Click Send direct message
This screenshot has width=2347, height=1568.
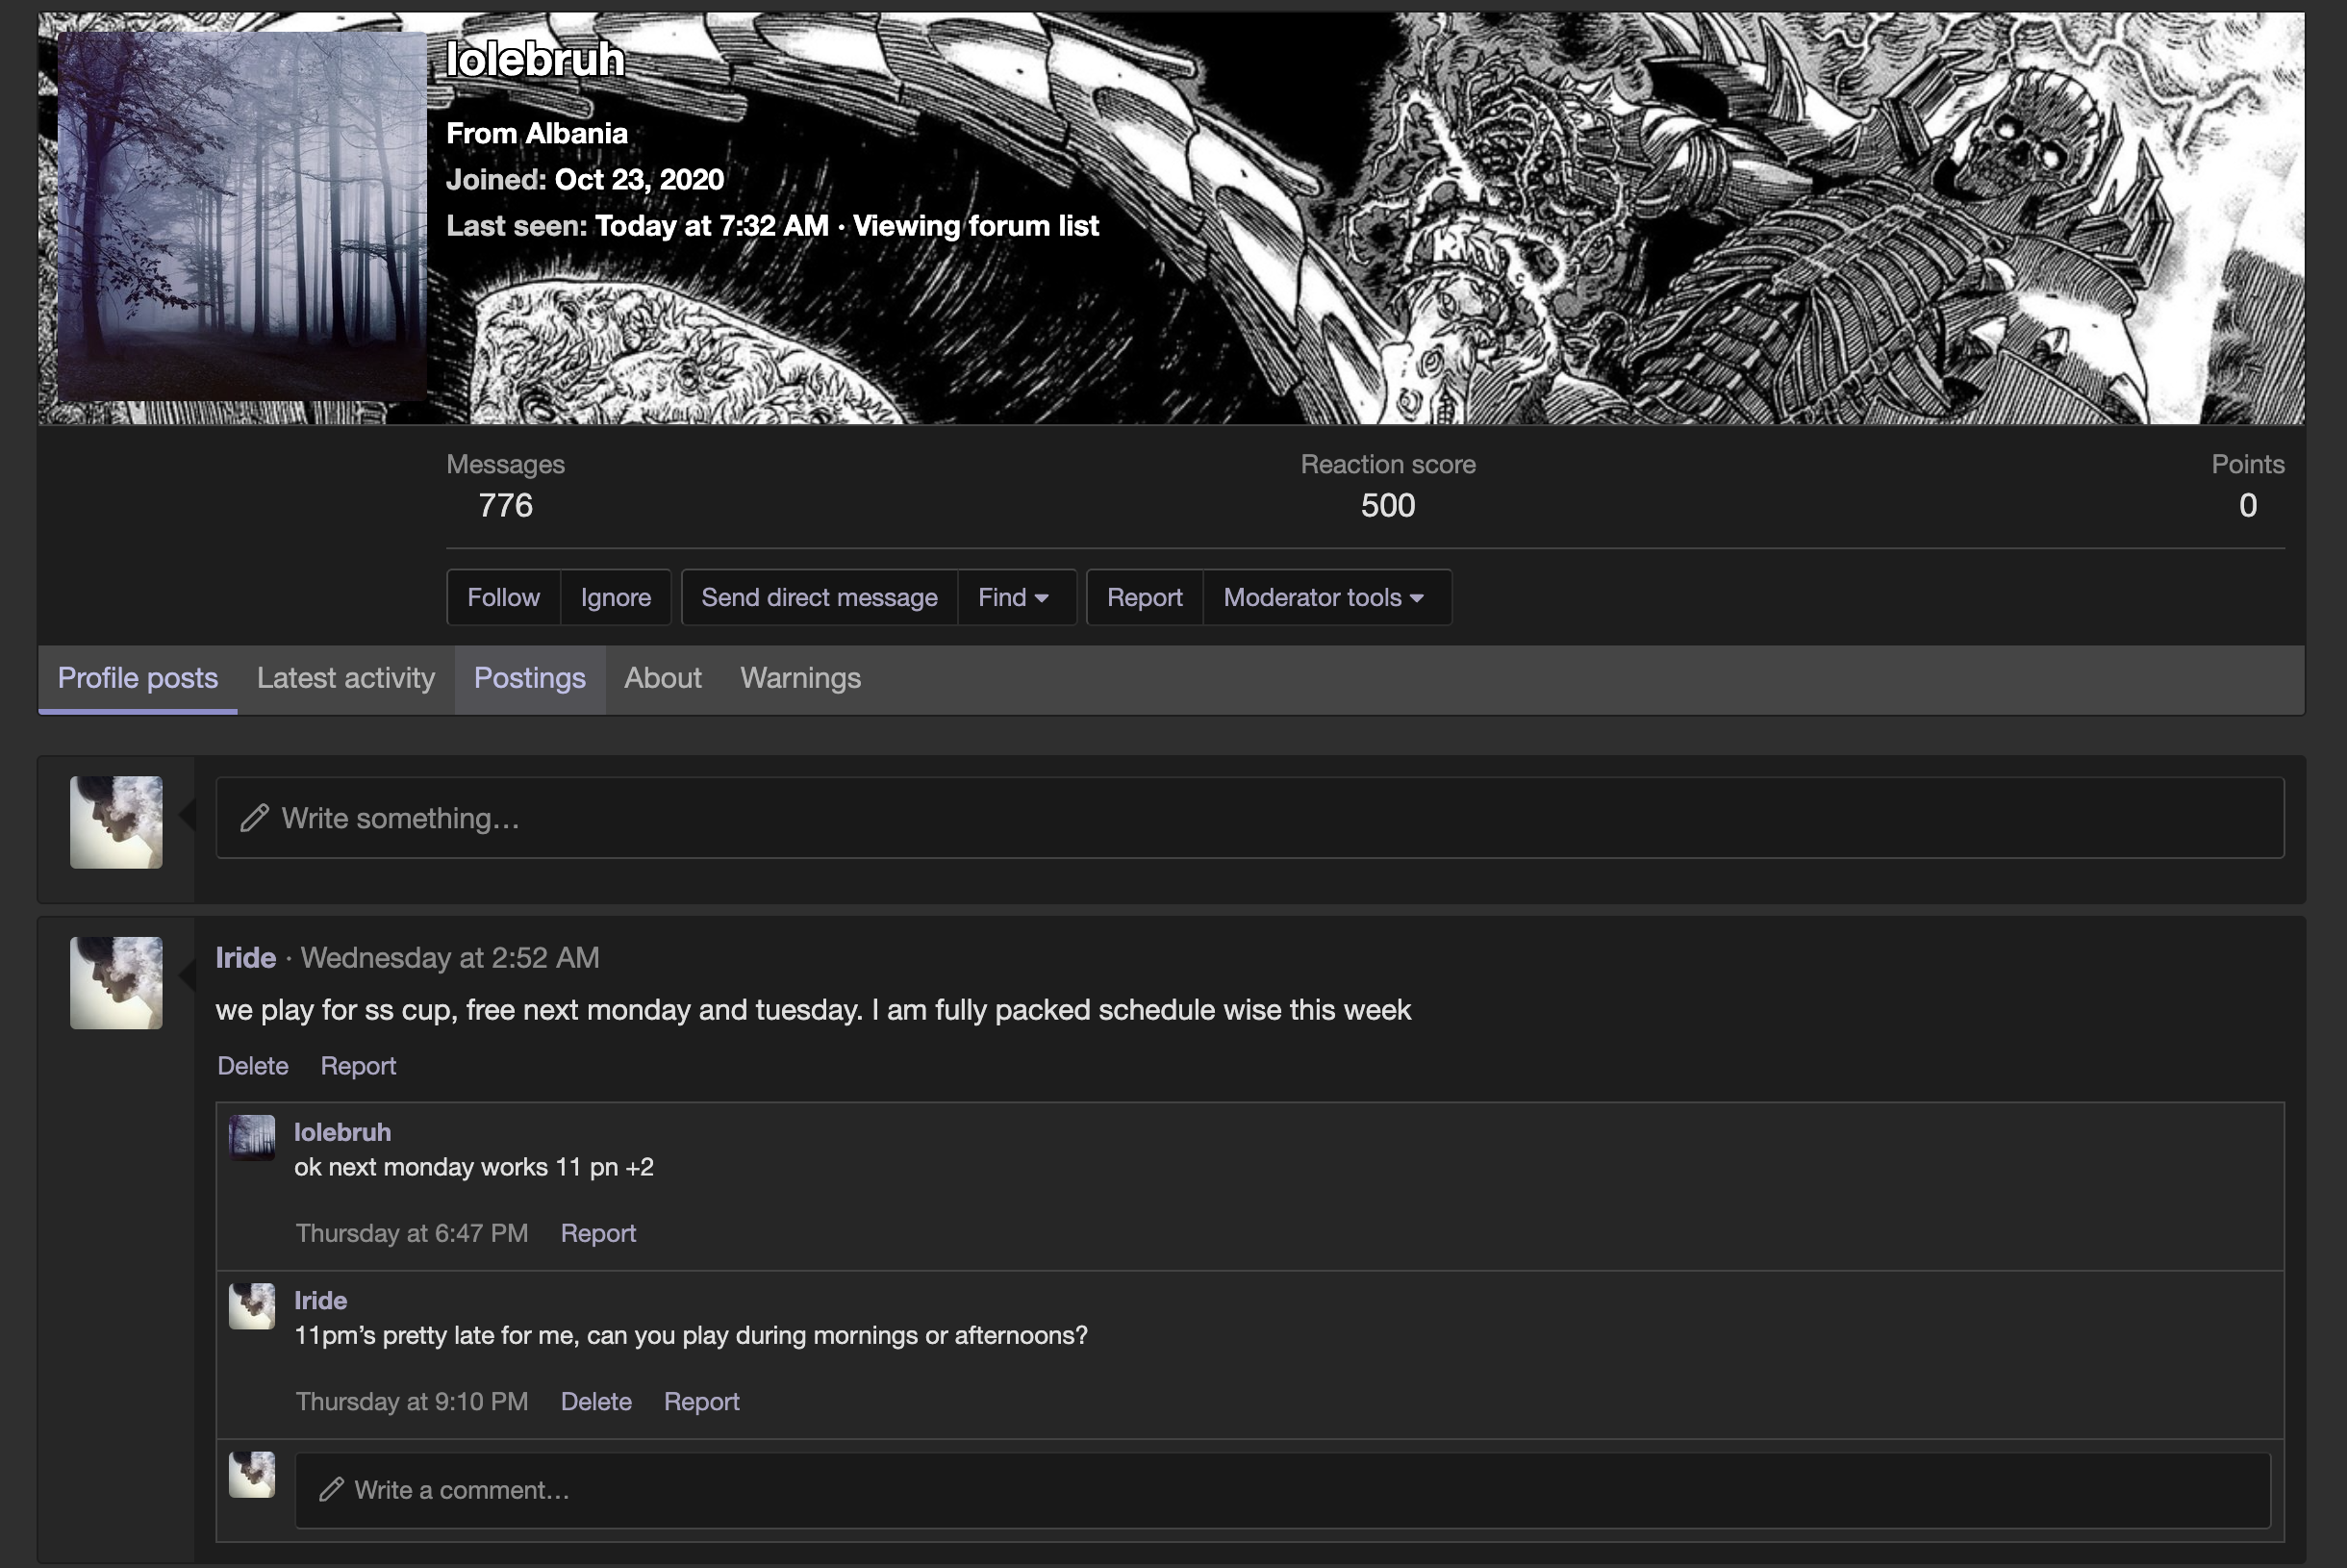(819, 597)
